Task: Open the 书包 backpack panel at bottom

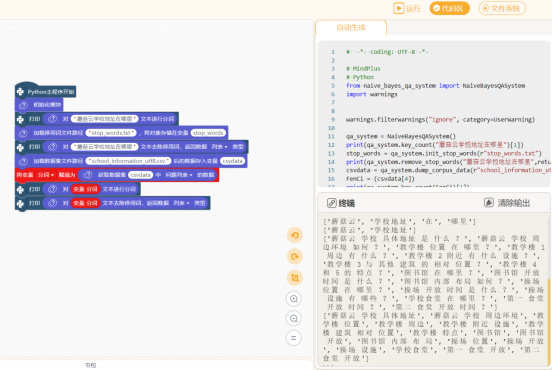Action: click(x=90, y=365)
